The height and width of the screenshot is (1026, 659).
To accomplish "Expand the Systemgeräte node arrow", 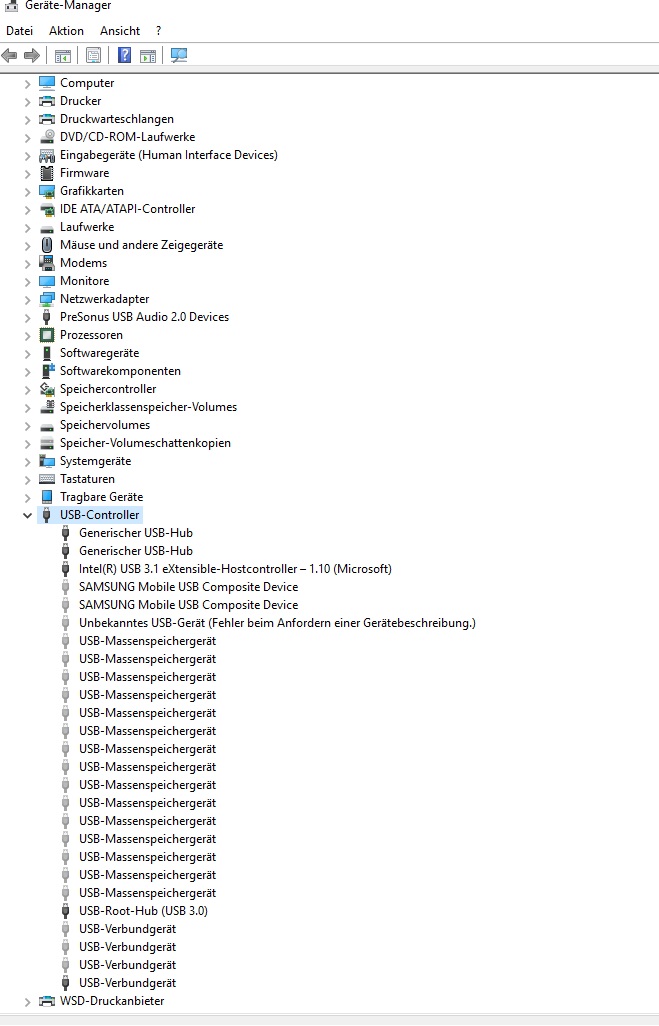I will click(27, 462).
